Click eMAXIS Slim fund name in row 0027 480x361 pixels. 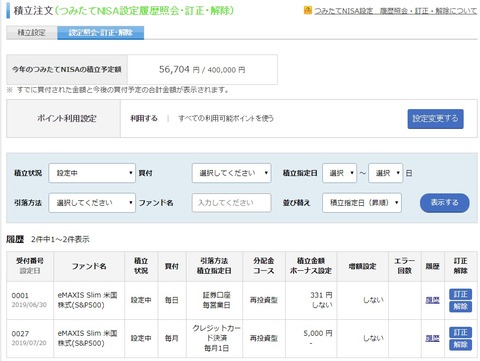[87, 338]
